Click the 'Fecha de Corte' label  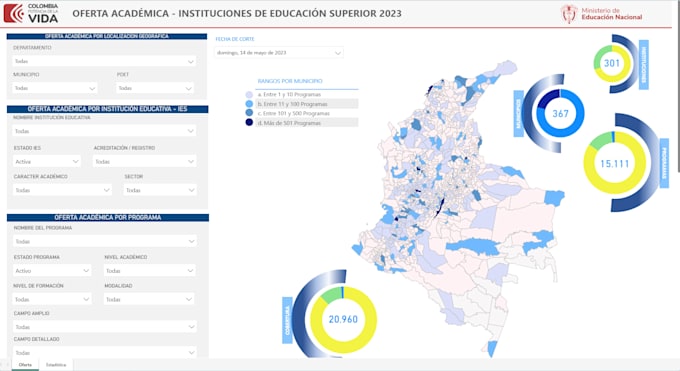coord(235,39)
